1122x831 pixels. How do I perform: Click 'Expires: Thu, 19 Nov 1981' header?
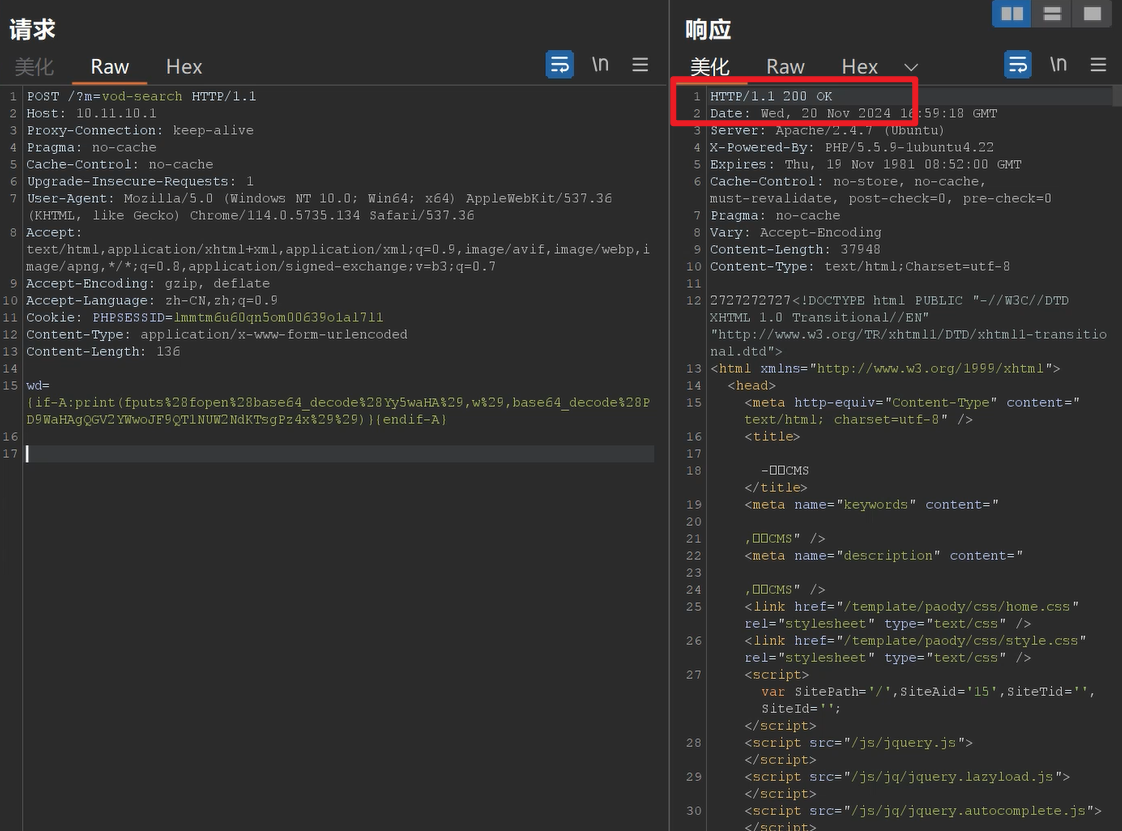[x=866, y=164]
